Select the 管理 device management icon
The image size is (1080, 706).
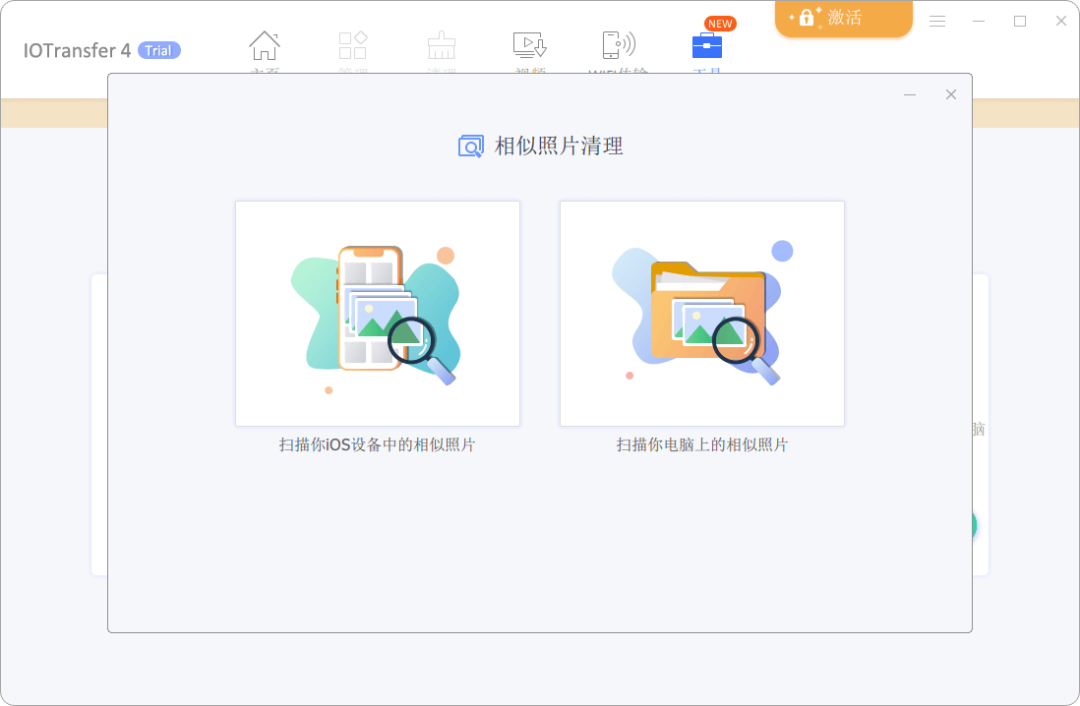pos(352,45)
